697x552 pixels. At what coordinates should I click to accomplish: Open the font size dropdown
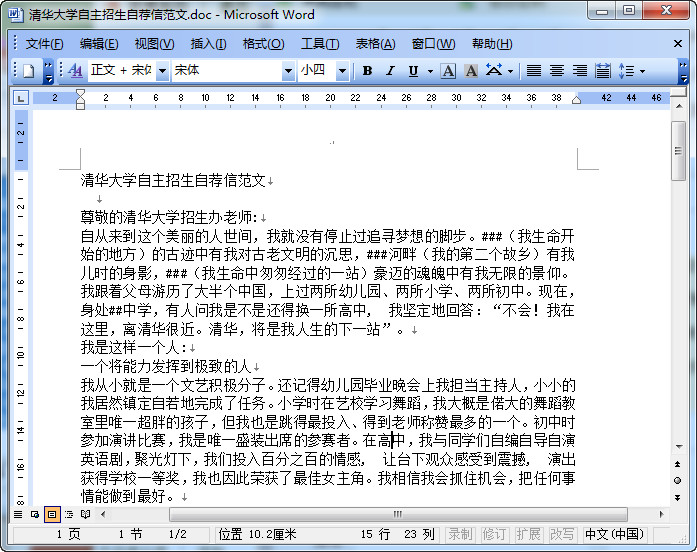coord(342,71)
